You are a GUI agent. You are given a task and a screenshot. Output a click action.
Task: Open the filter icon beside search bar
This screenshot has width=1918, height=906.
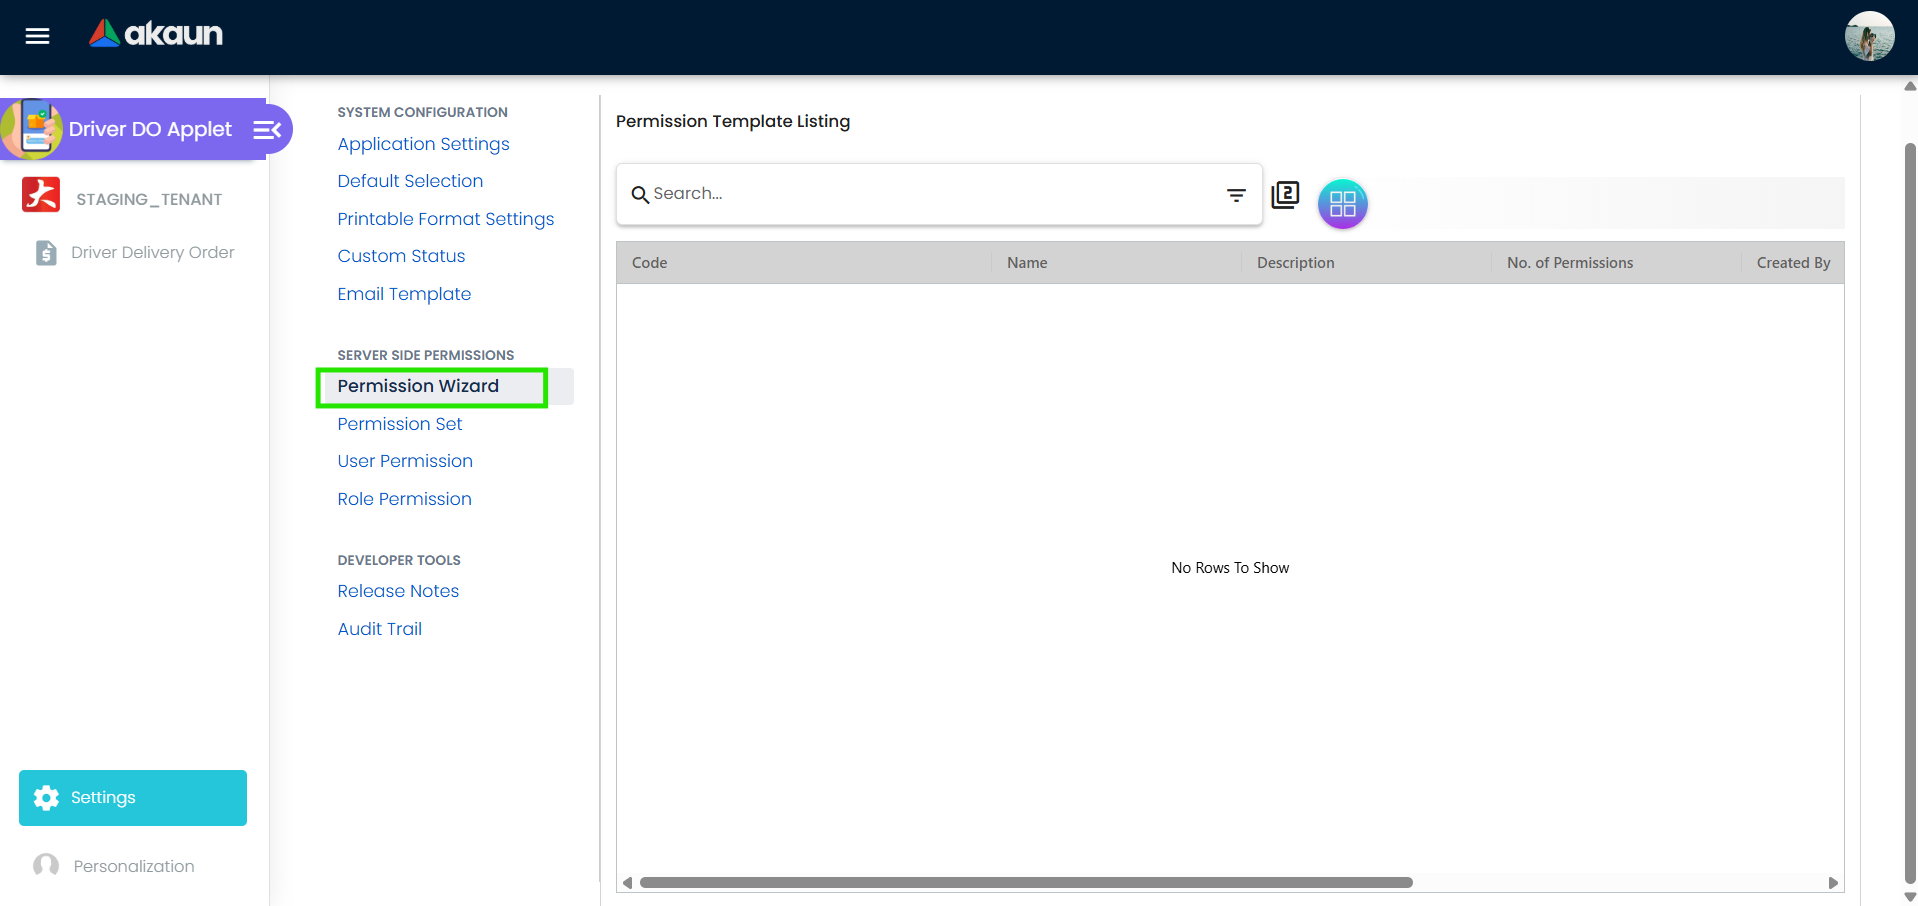tap(1236, 195)
